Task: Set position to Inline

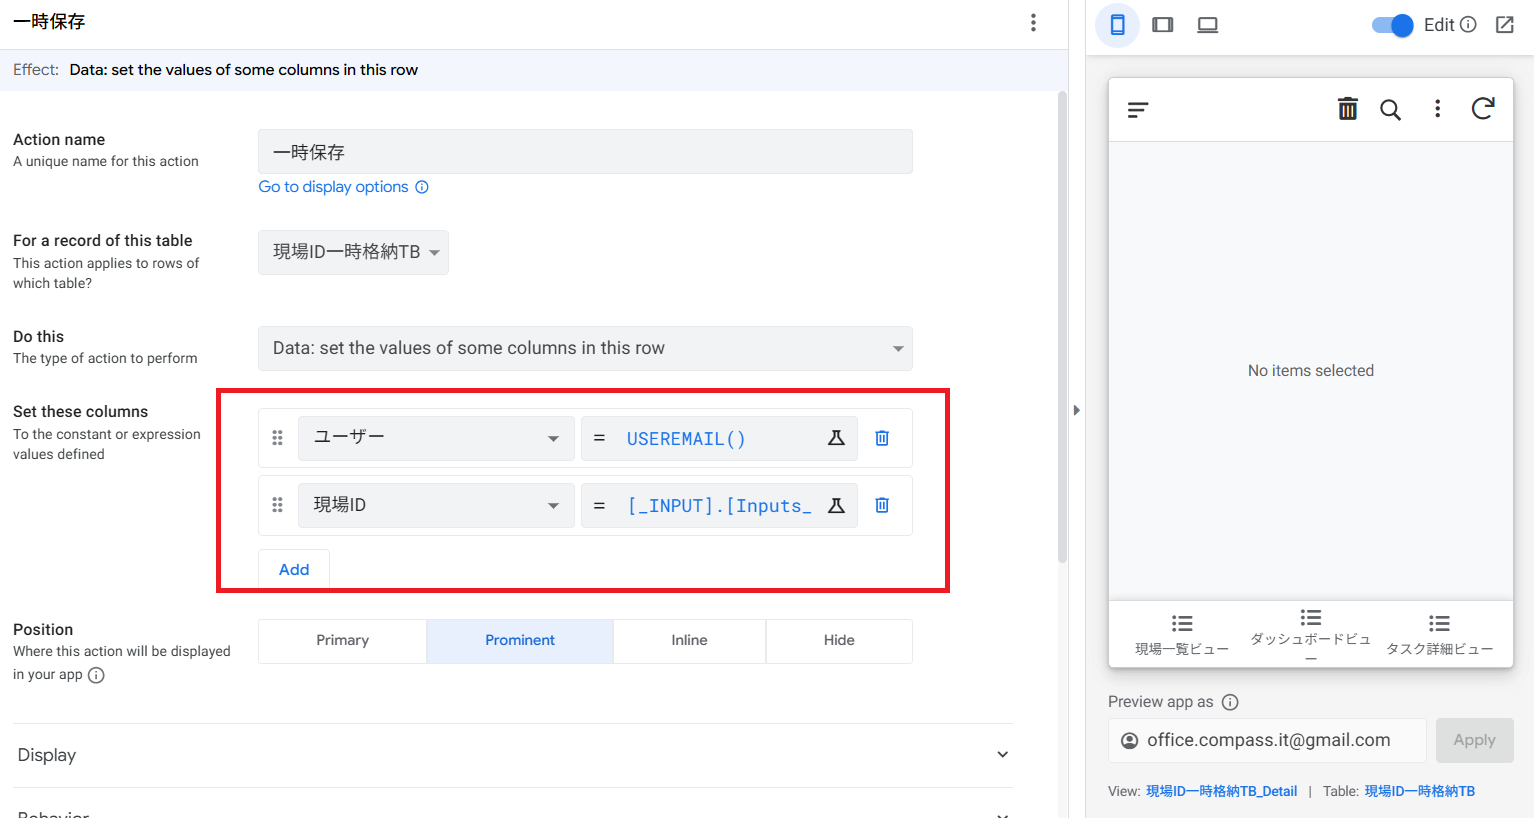Action: [689, 641]
